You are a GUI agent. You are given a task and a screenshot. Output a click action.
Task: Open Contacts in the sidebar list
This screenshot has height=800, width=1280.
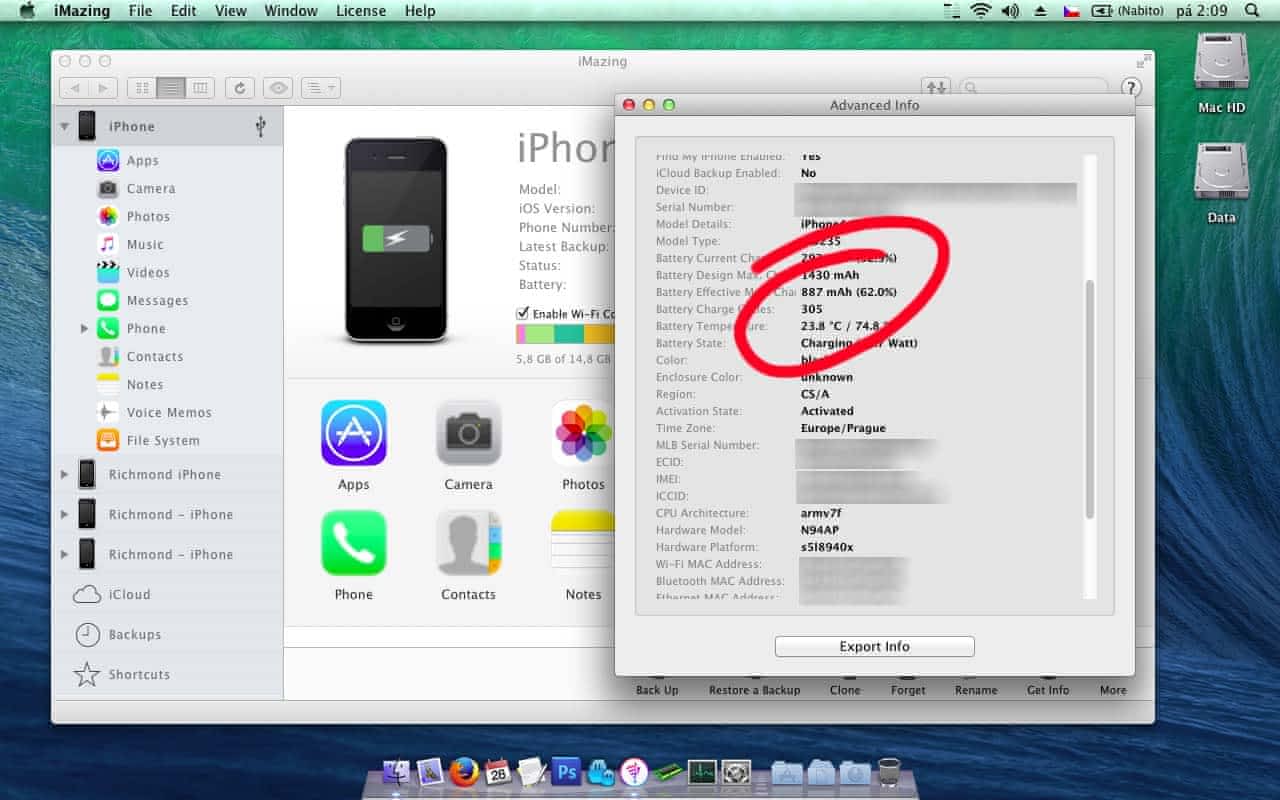(154, 356)
